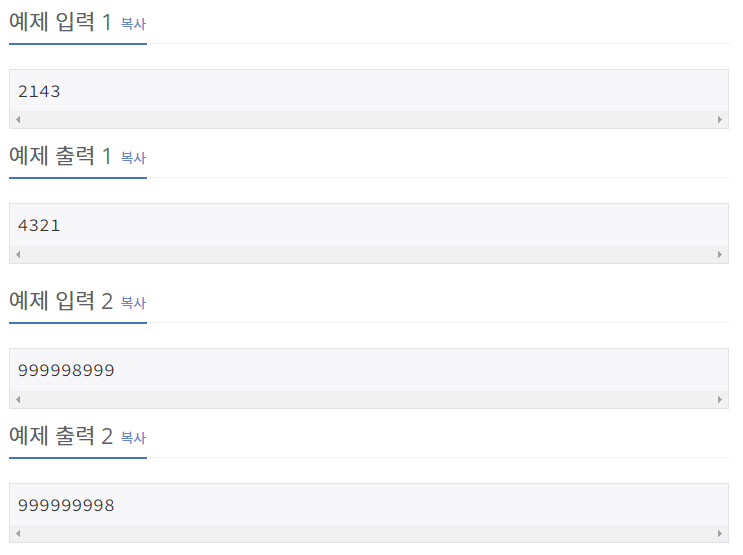Click the 2143 sample input text

click(x=39, y=91)
